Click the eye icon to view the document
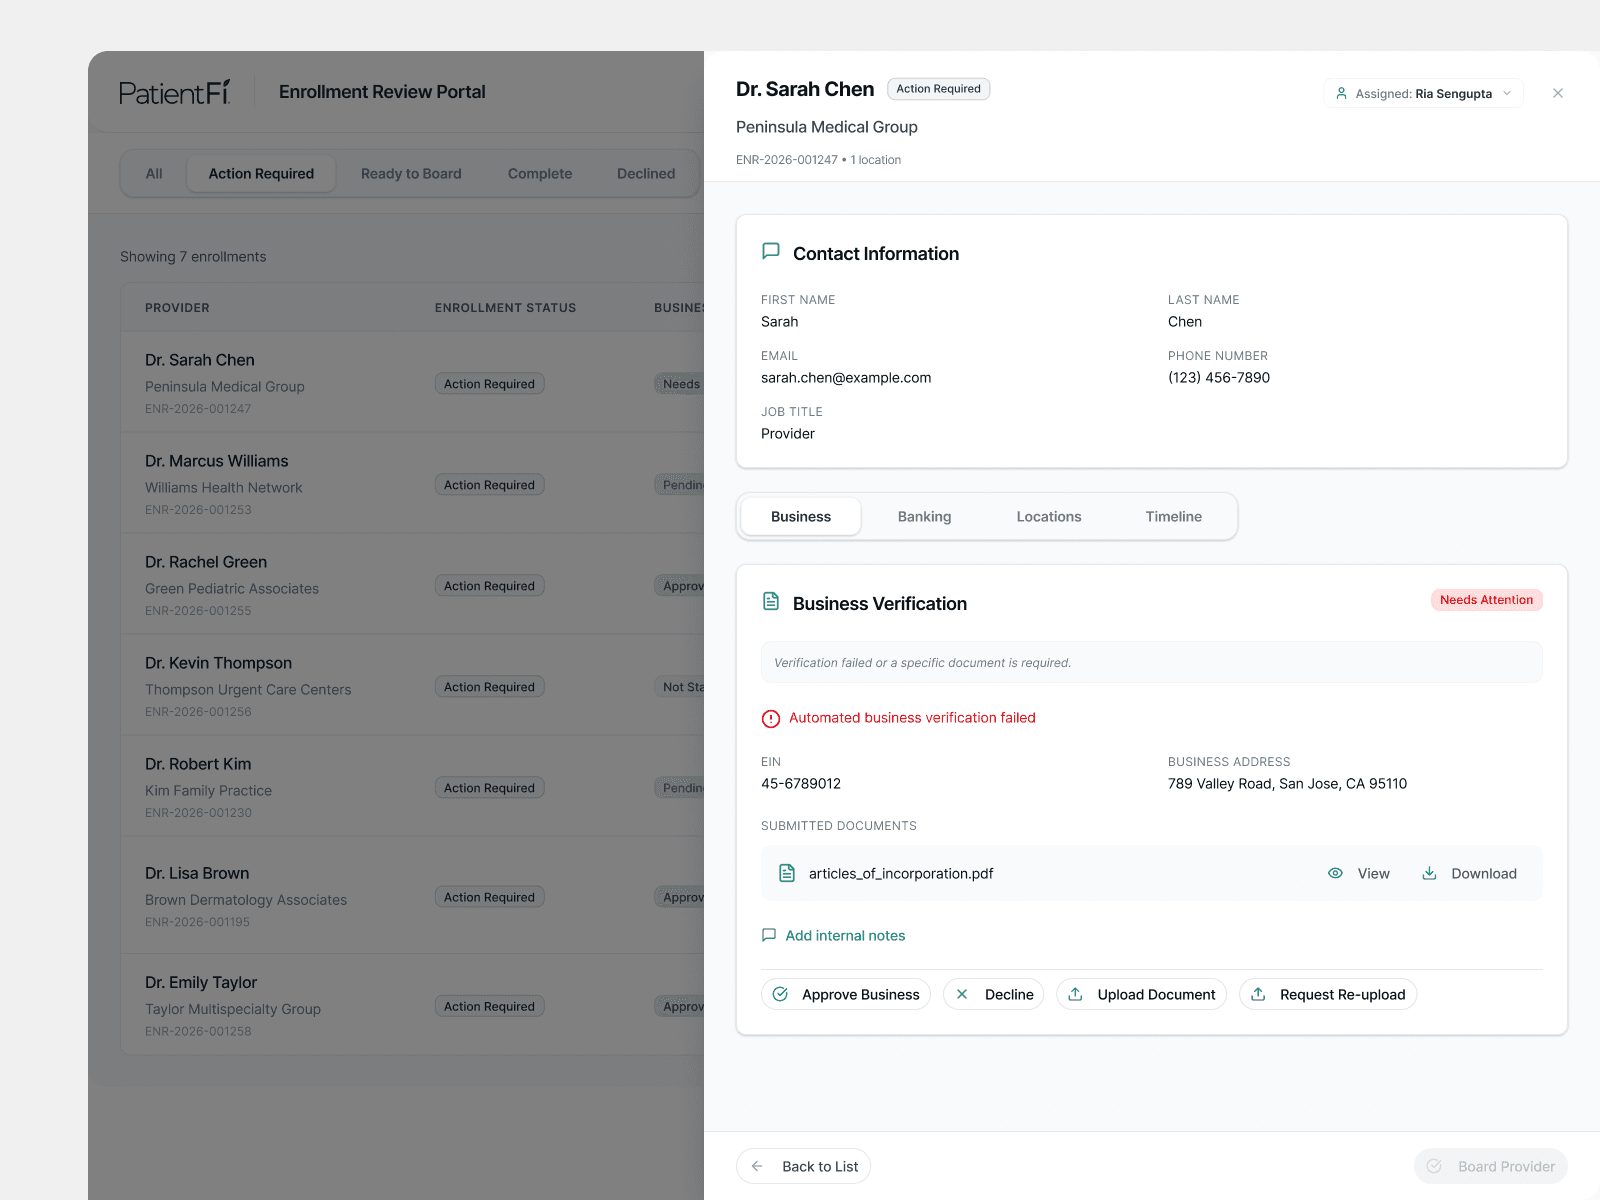This screenshot has height=1200, width=1600. tap(1335, 873)
